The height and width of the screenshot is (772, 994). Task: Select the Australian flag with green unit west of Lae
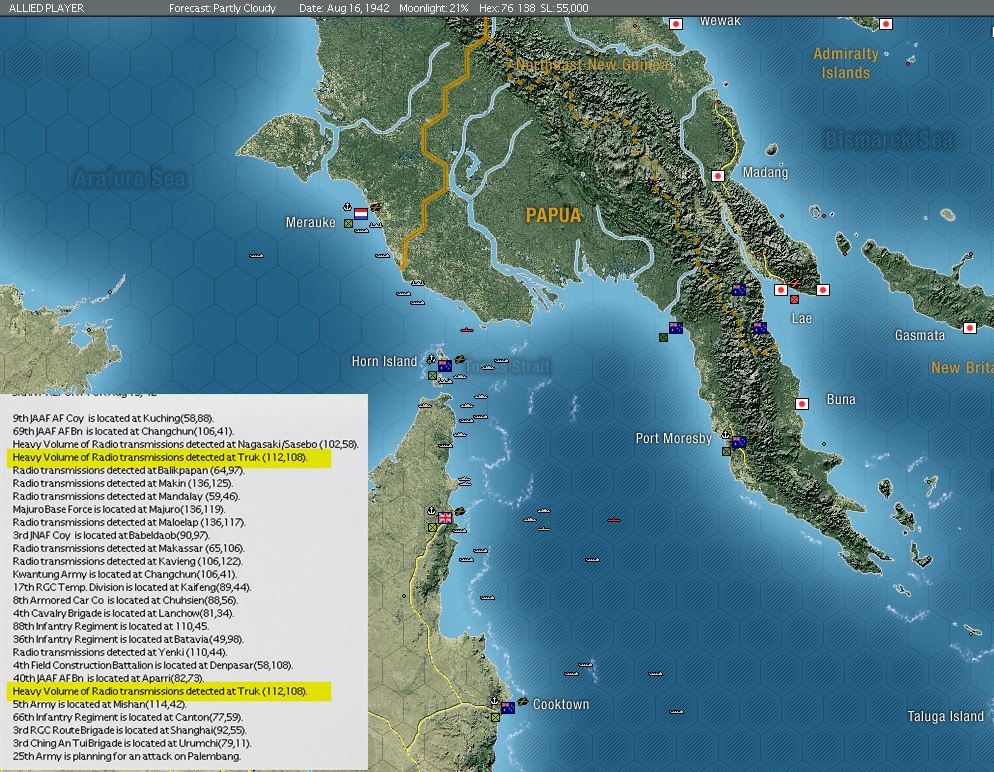(x=676, y=328)
